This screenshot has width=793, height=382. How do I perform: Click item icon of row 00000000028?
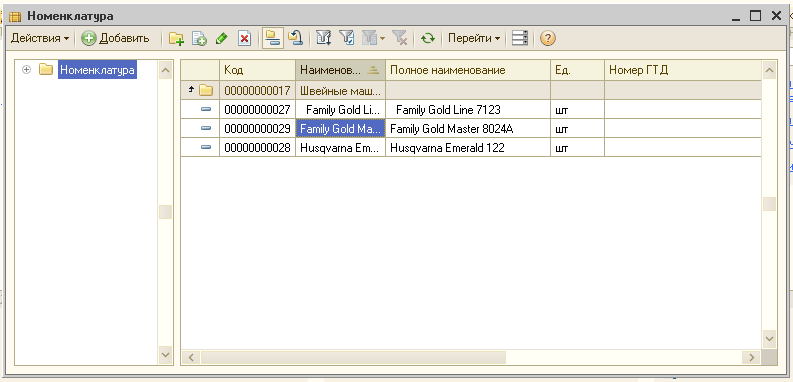[205, 147]
